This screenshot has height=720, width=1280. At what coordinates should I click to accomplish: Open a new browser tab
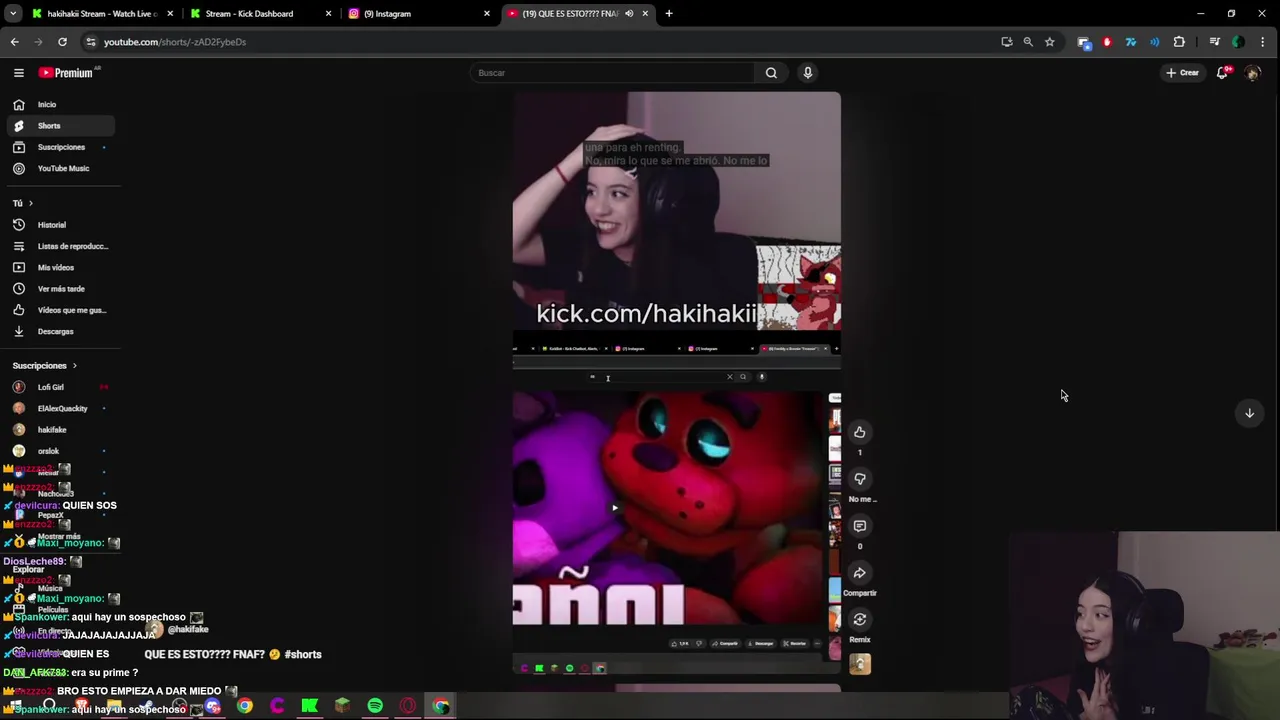click(669, 14)
